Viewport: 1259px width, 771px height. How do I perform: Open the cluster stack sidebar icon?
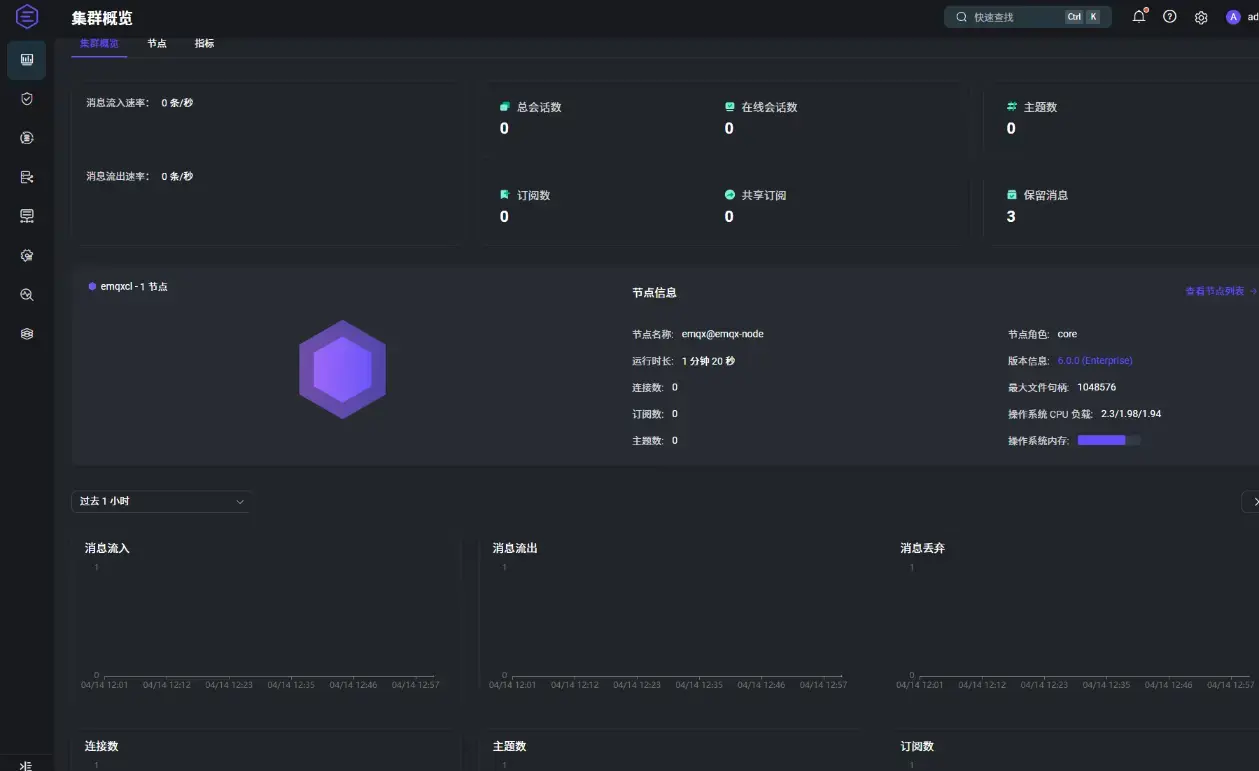point(27,334)
